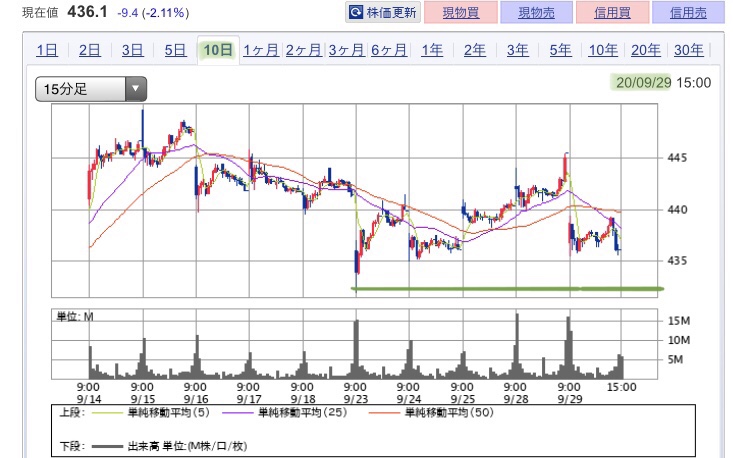The image size is (733, 458).
Task: Switch chart to 2ヶ月 period
Action: tap(304, 50)
